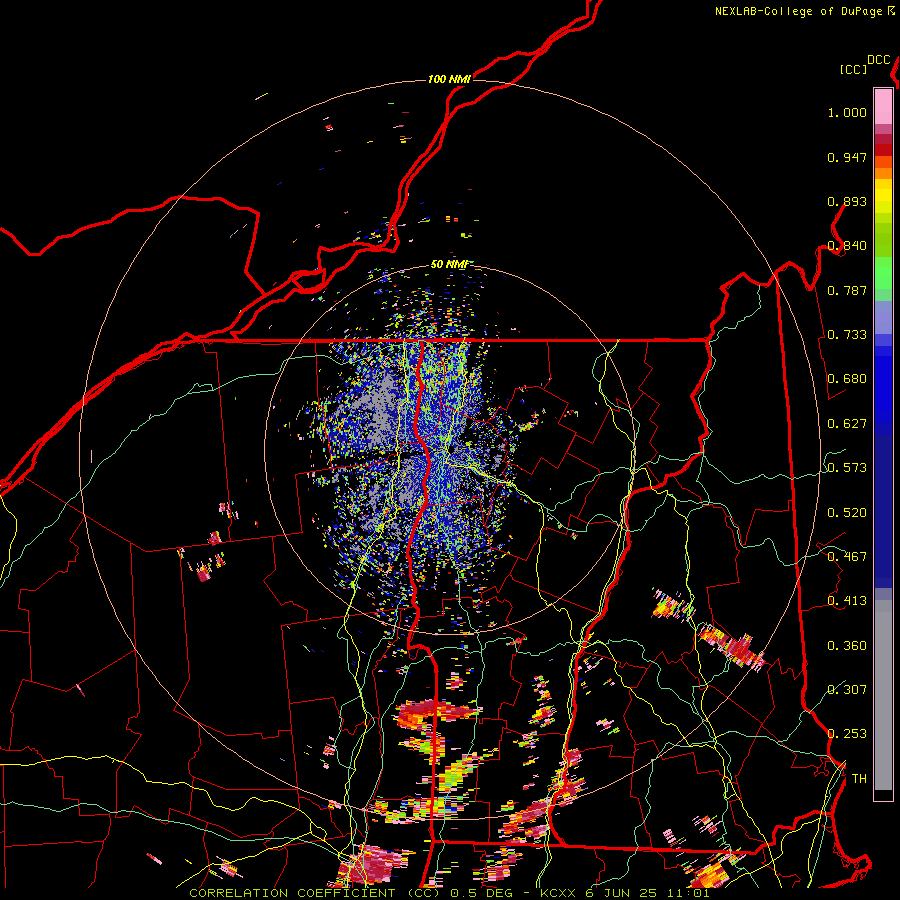
Task: Pick the dark red color bar segment
Action: pos(883,150)
